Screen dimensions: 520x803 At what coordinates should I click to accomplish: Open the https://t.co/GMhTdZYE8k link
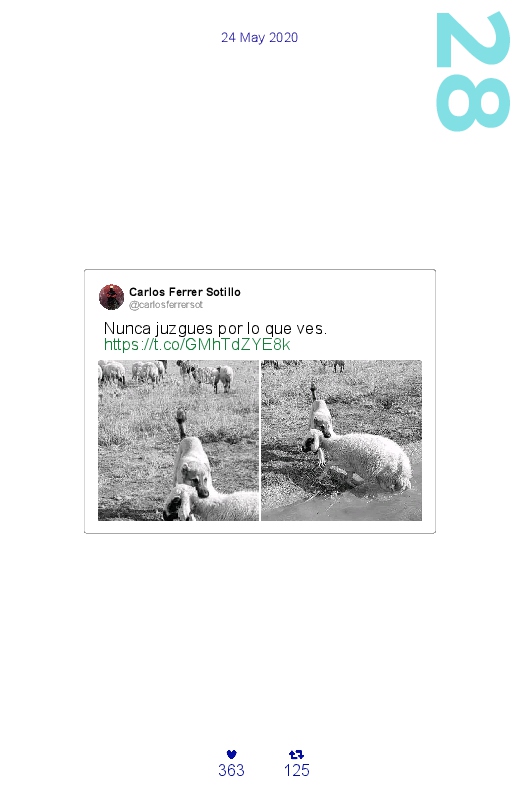click(x=197, y=344)
